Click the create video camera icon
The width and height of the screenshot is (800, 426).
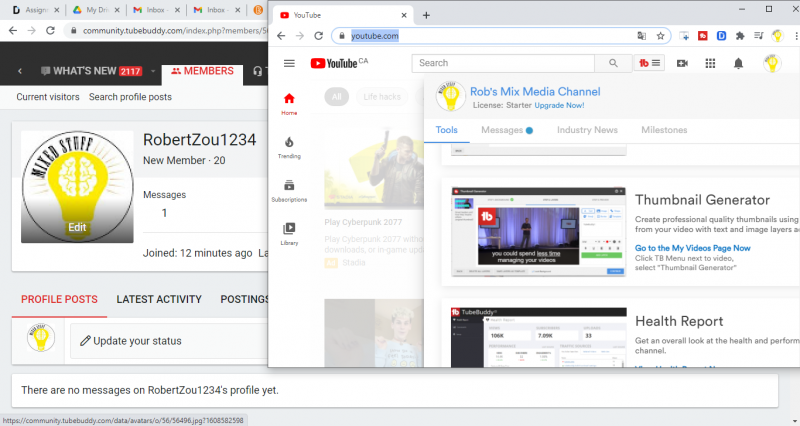pos(682,63)
